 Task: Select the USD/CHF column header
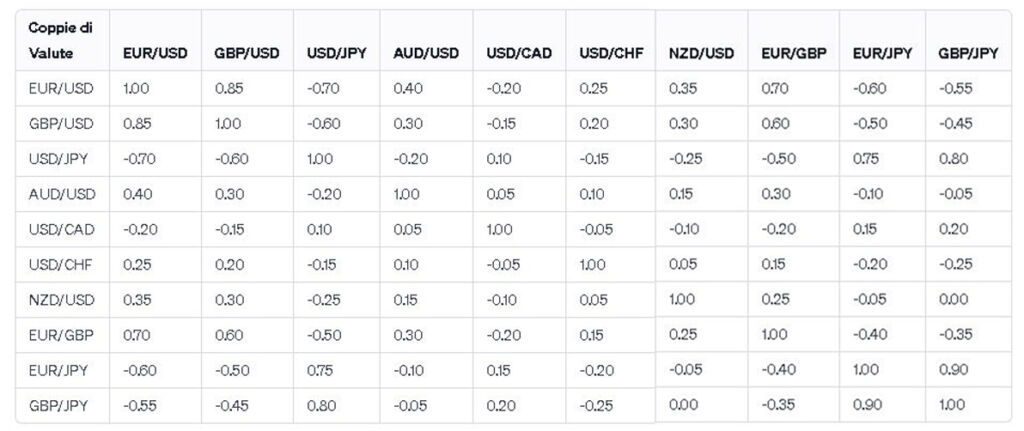point(611,54)
